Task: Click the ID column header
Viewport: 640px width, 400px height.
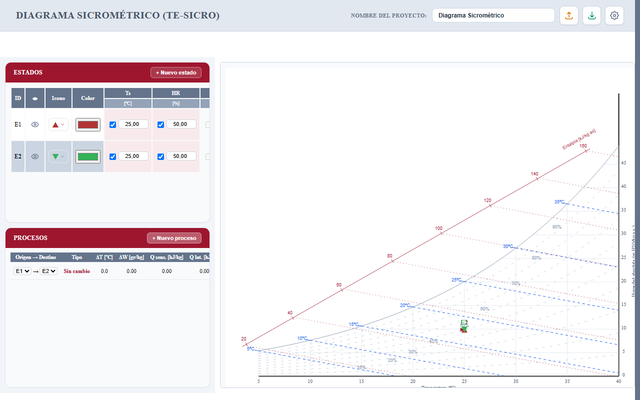Action: point(18,98)
